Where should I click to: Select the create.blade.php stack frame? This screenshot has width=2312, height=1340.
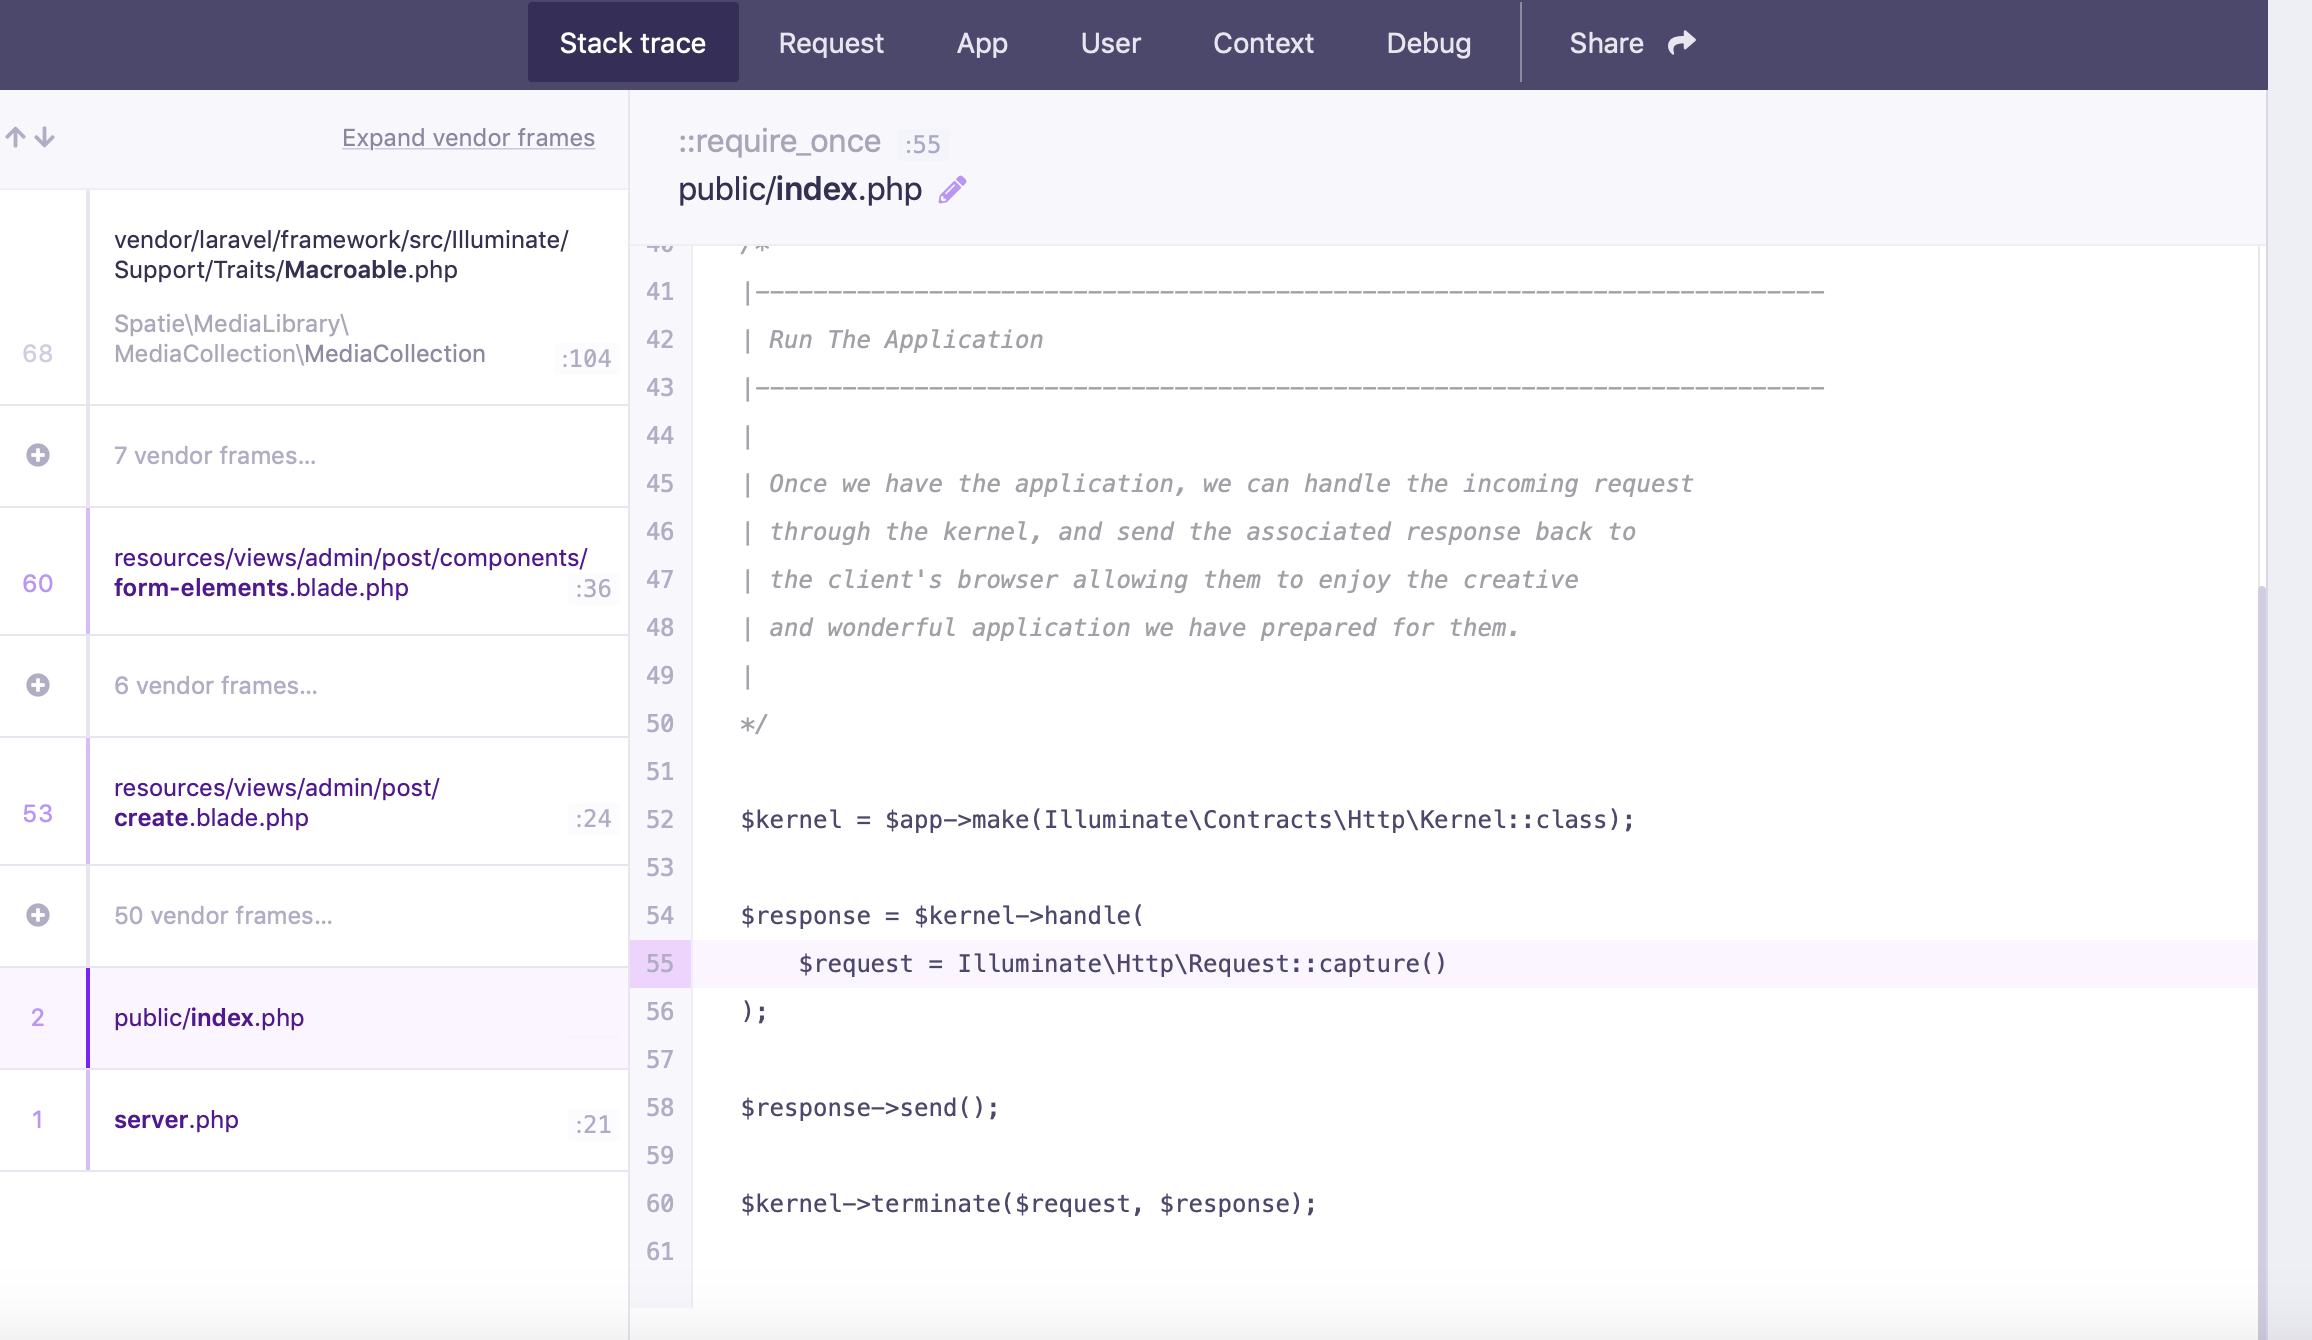276,802
